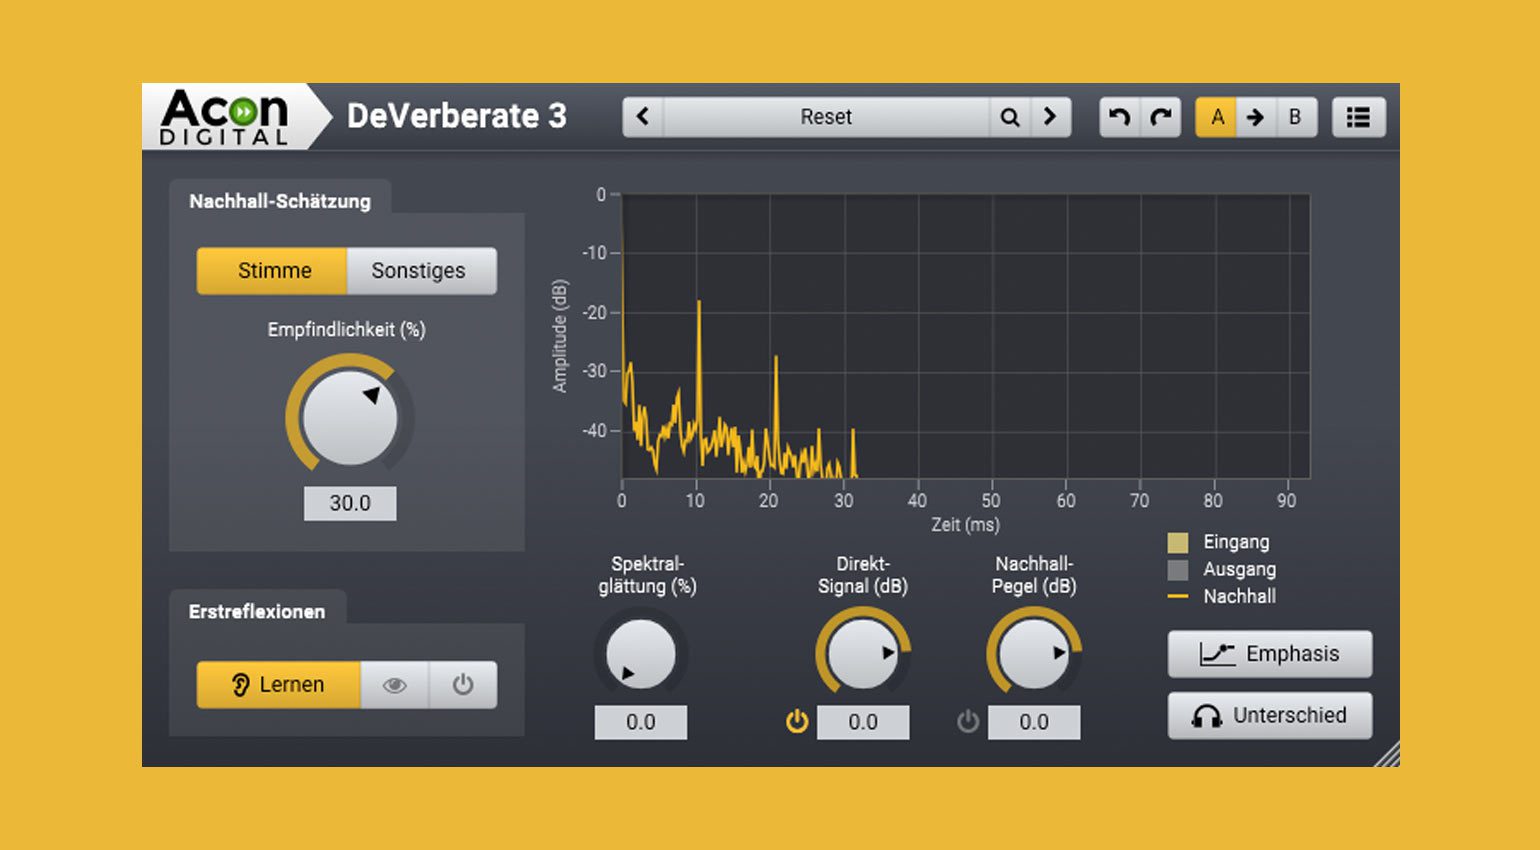Open the Reset preset name field
The image size is (1540, 850).
click(x=826, y=117)
